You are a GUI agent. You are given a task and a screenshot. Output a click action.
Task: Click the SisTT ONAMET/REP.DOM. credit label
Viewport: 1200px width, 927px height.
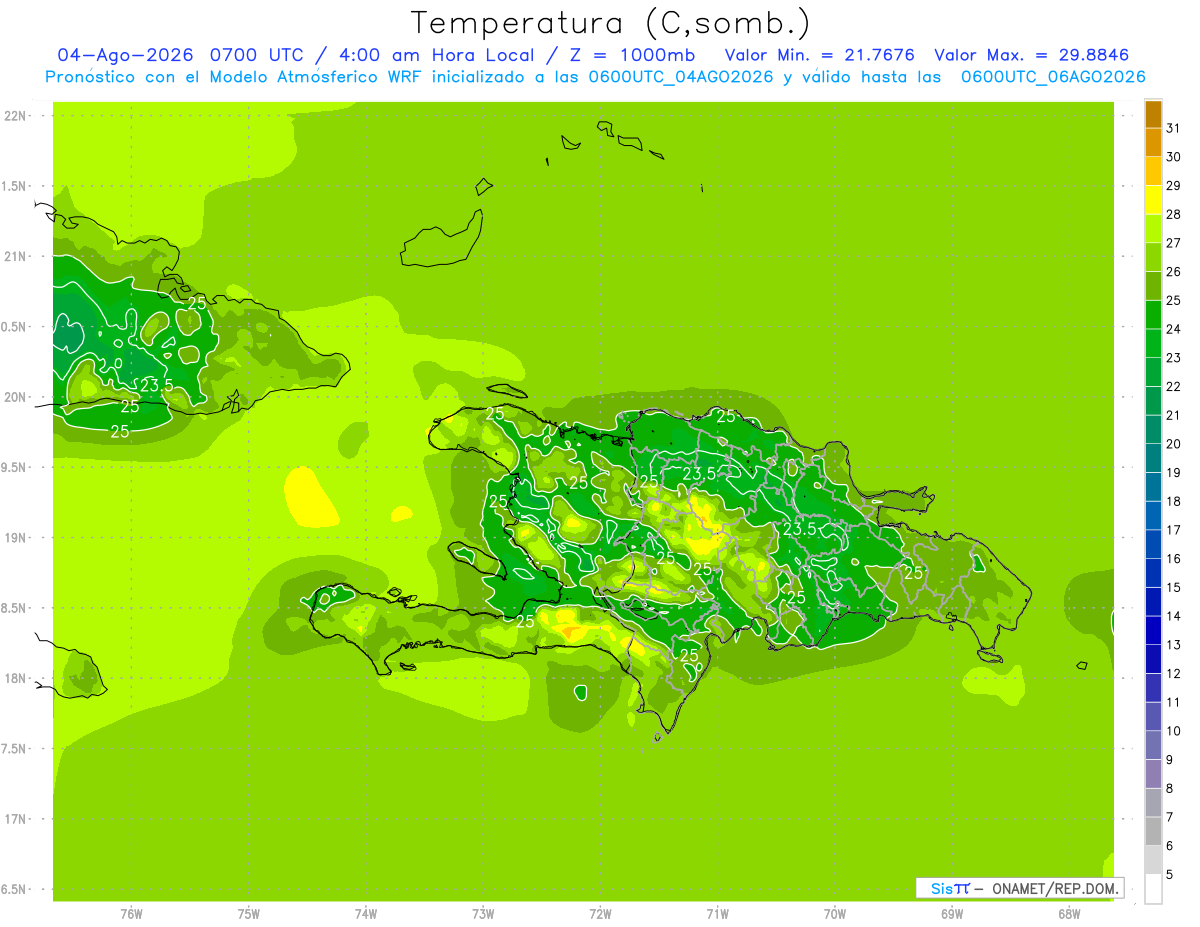1020,888
